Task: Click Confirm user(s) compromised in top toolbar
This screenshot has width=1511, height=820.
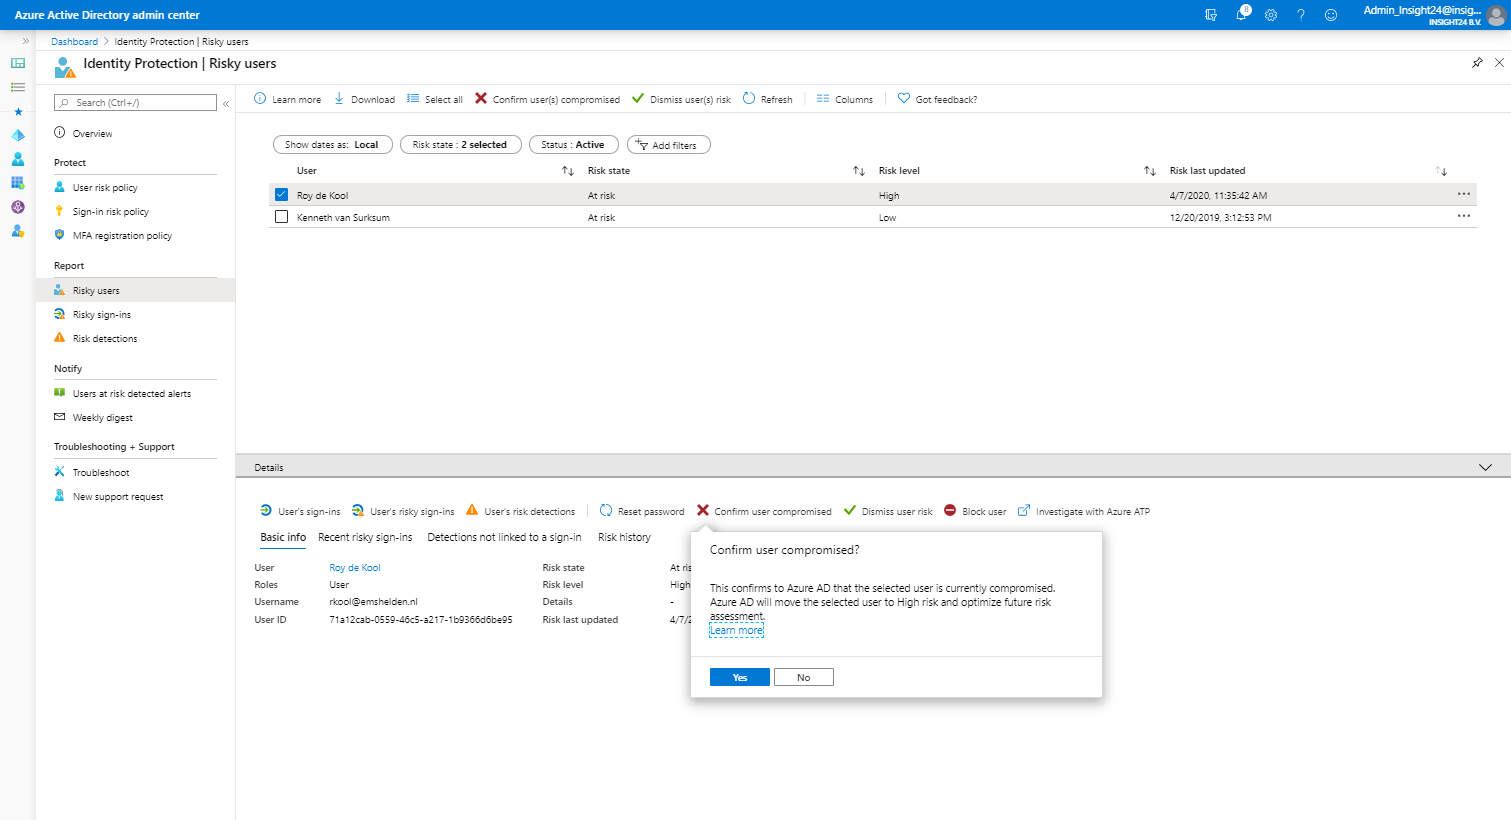Action: coord(547,99)
